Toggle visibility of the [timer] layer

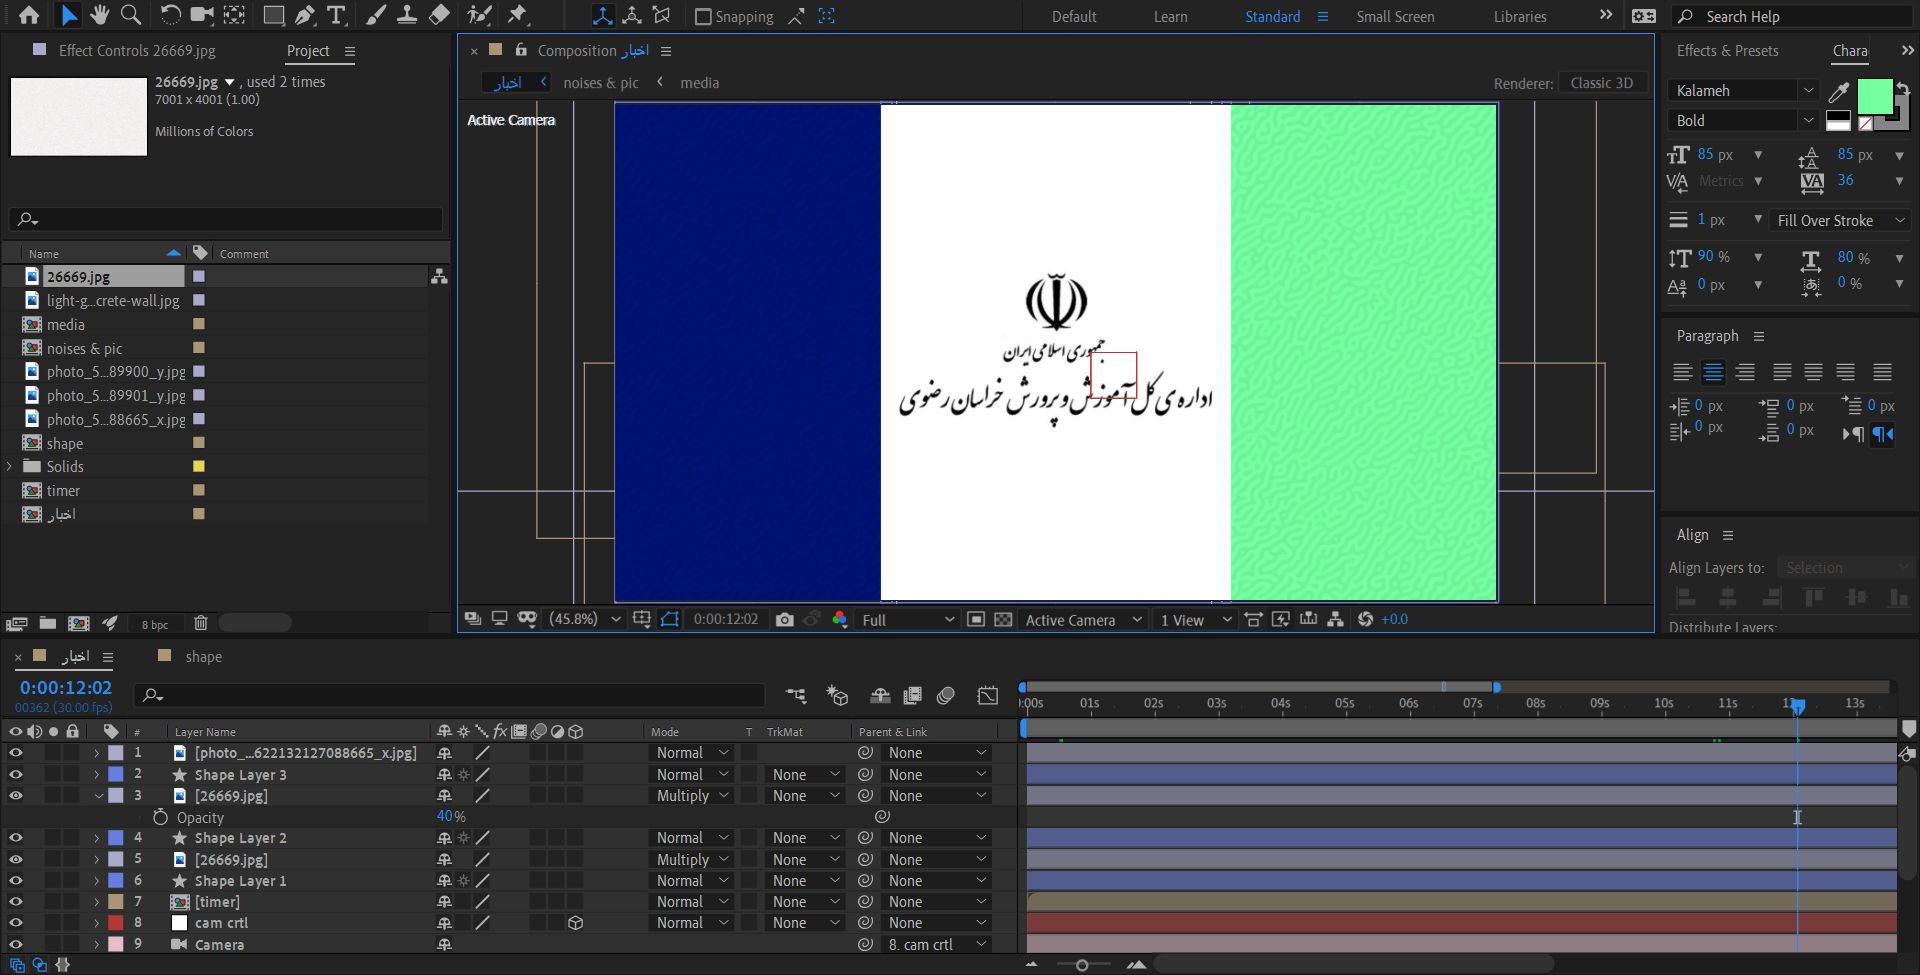(x=15, y=901)
